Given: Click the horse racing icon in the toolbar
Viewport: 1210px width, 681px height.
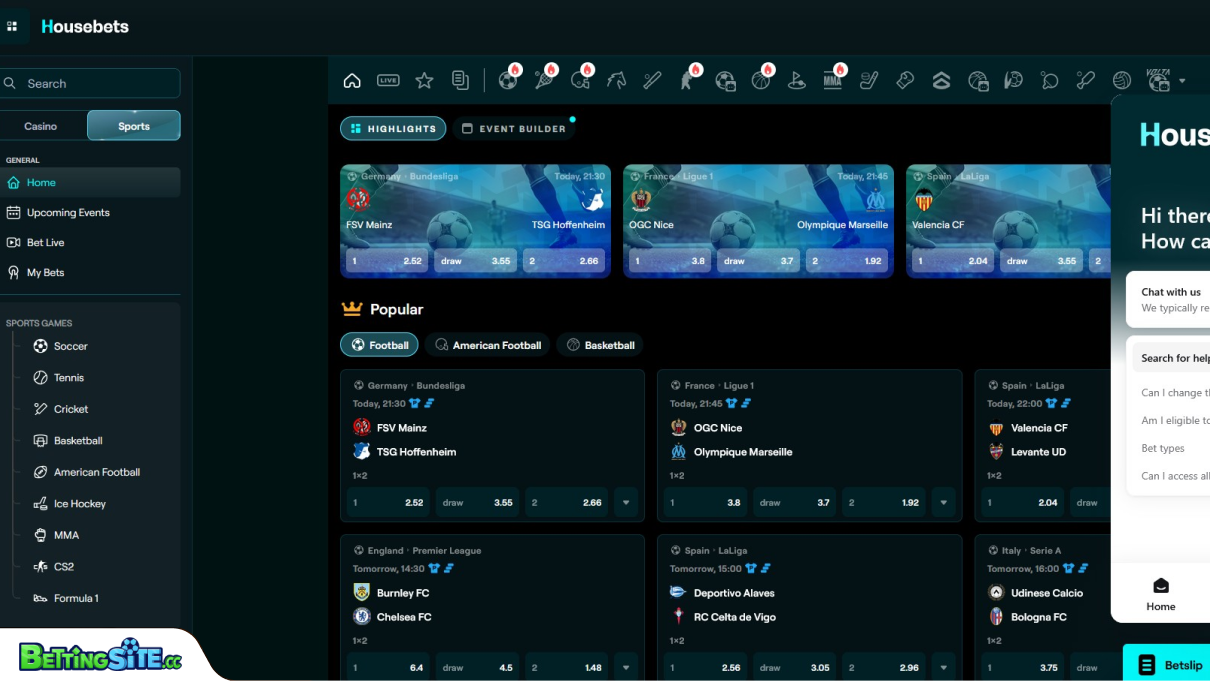Looking at the screenshot, I should [x=616, y=81].
